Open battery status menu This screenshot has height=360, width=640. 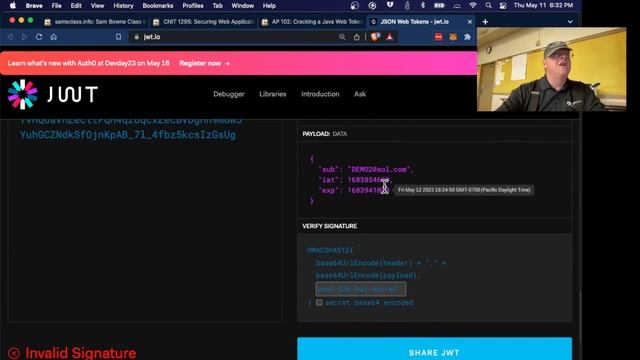[x=439, y=6]
